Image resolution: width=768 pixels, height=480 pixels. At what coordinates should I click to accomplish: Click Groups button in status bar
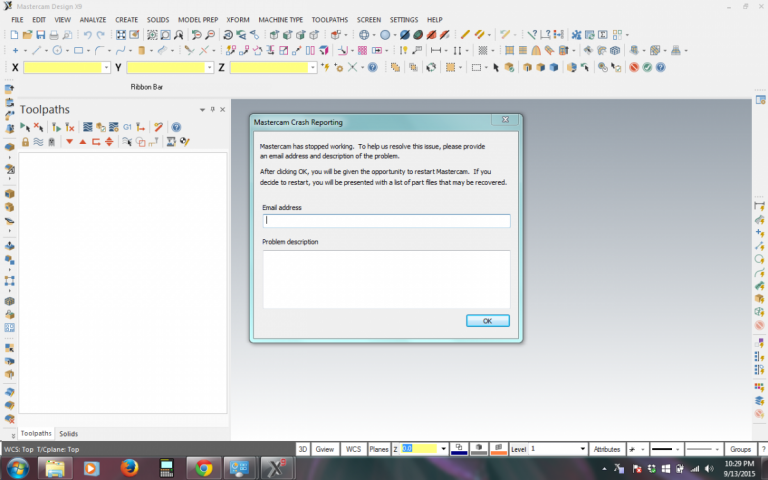click(740, 449)
